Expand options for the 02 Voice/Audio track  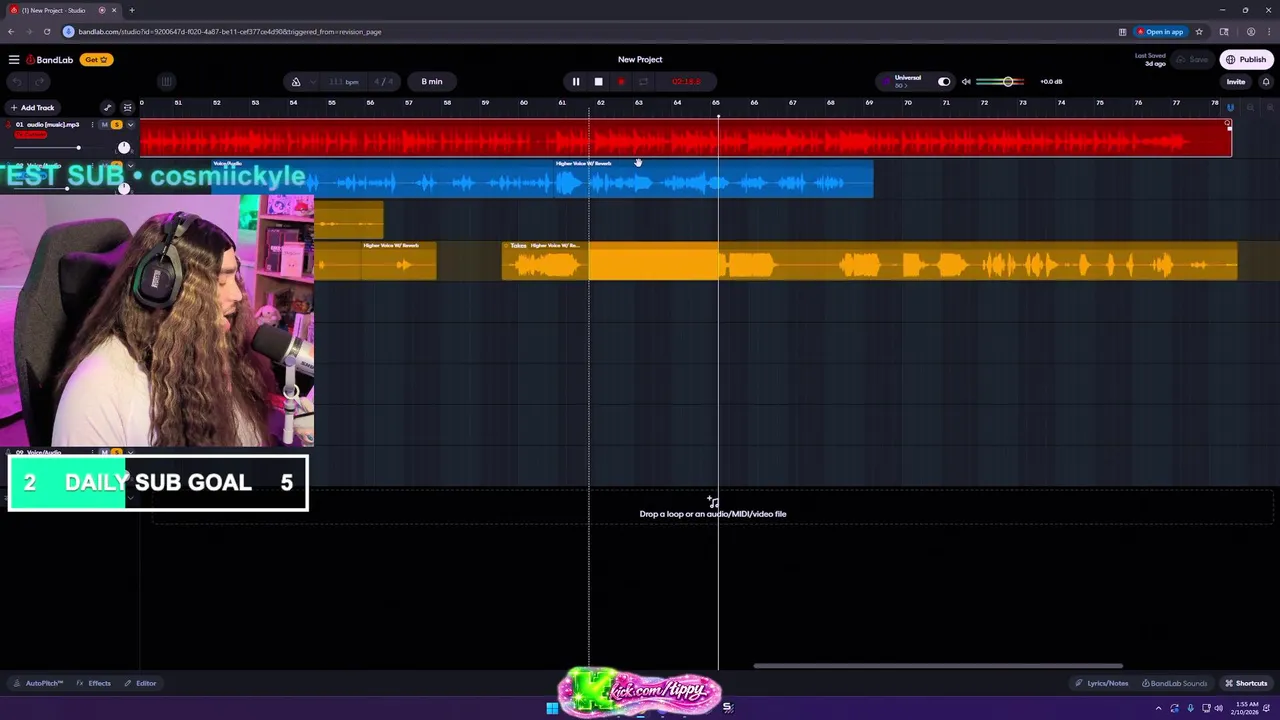[x=130, y=165]
